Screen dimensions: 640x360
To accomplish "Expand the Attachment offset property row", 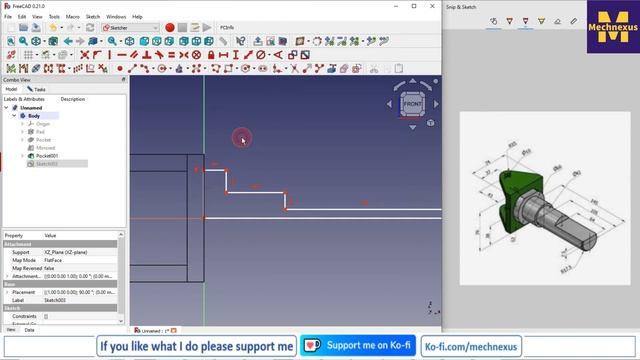I will pyautogui.click(x=7, y=276).
